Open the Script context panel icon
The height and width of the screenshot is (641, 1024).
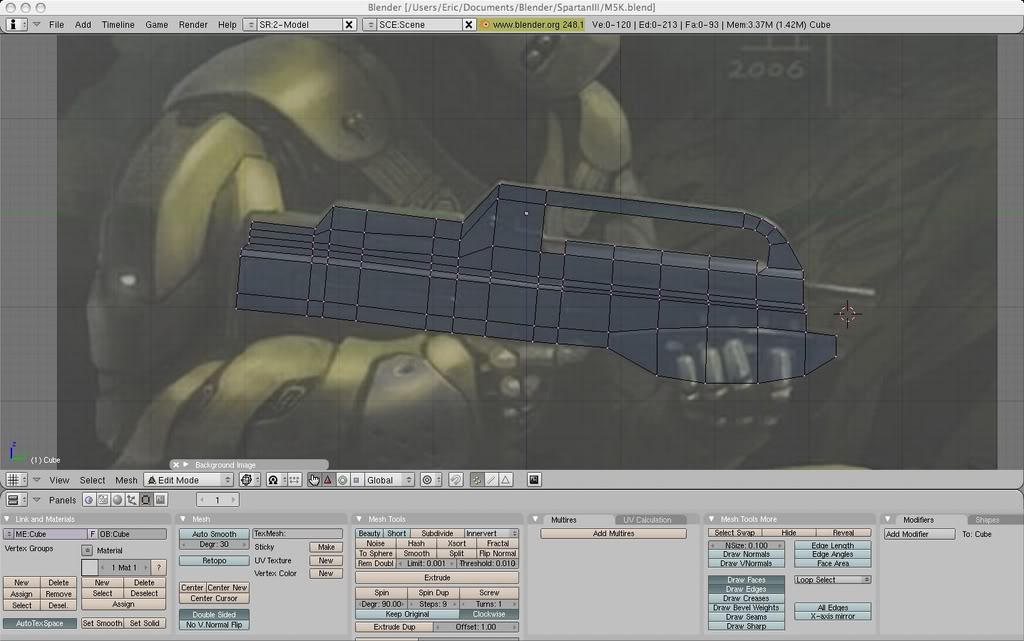103,500
